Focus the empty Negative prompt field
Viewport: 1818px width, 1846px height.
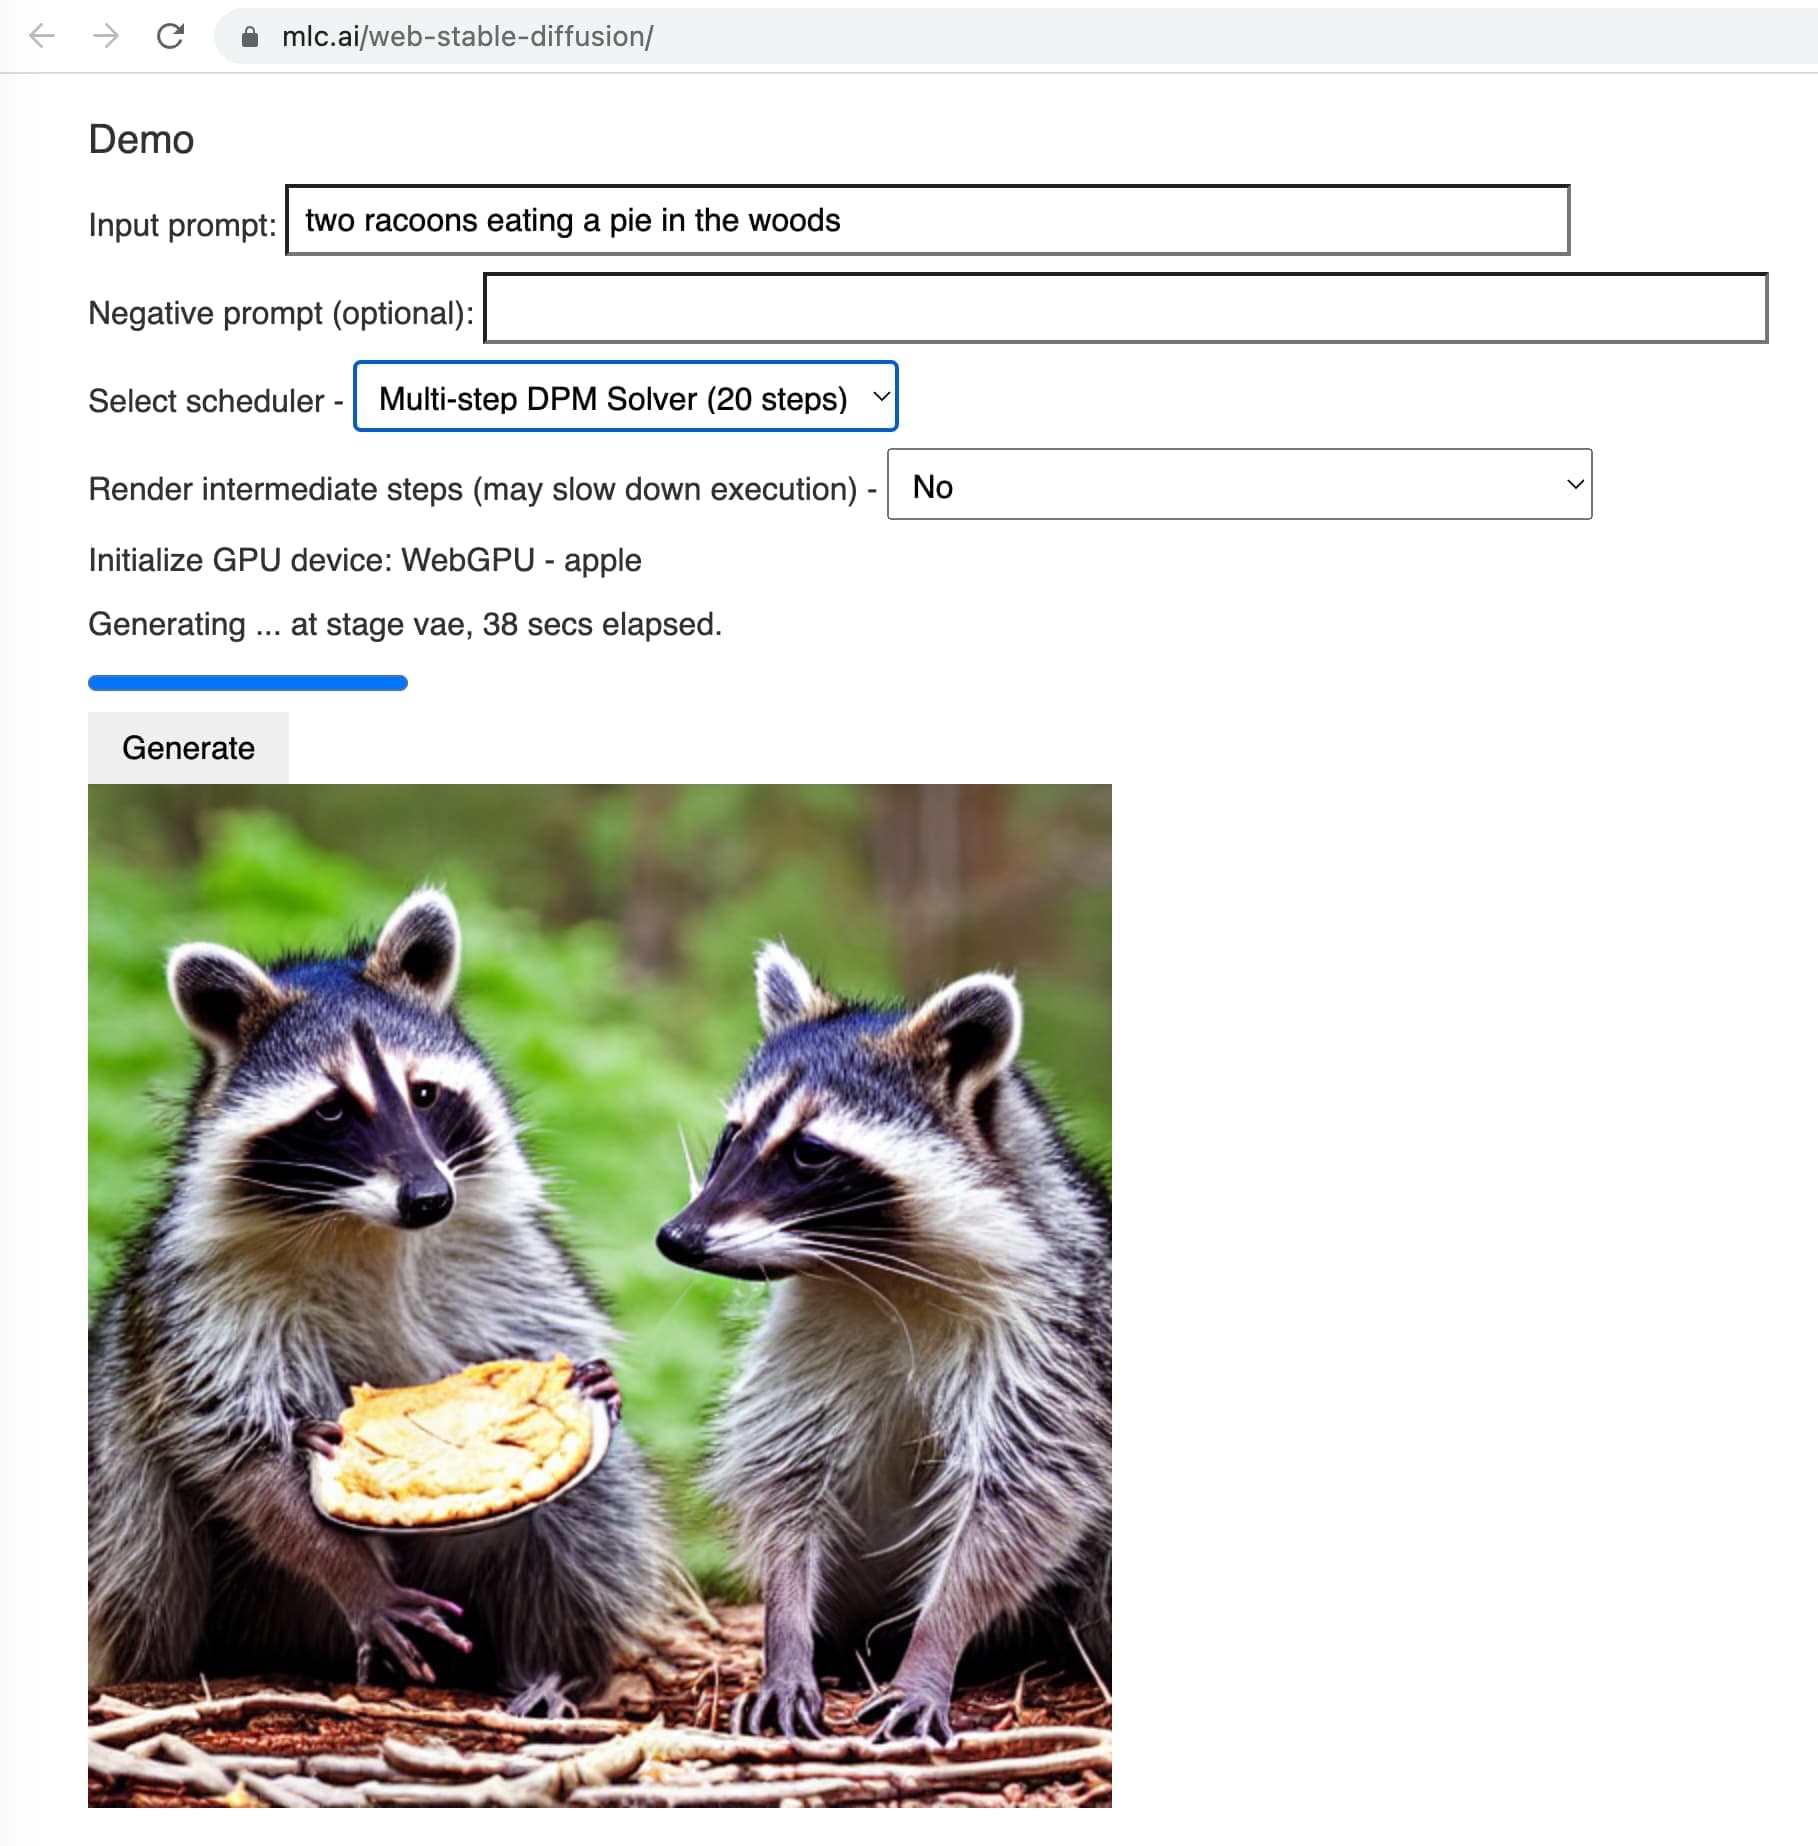pyautogui.click(x=1125, y=309)
